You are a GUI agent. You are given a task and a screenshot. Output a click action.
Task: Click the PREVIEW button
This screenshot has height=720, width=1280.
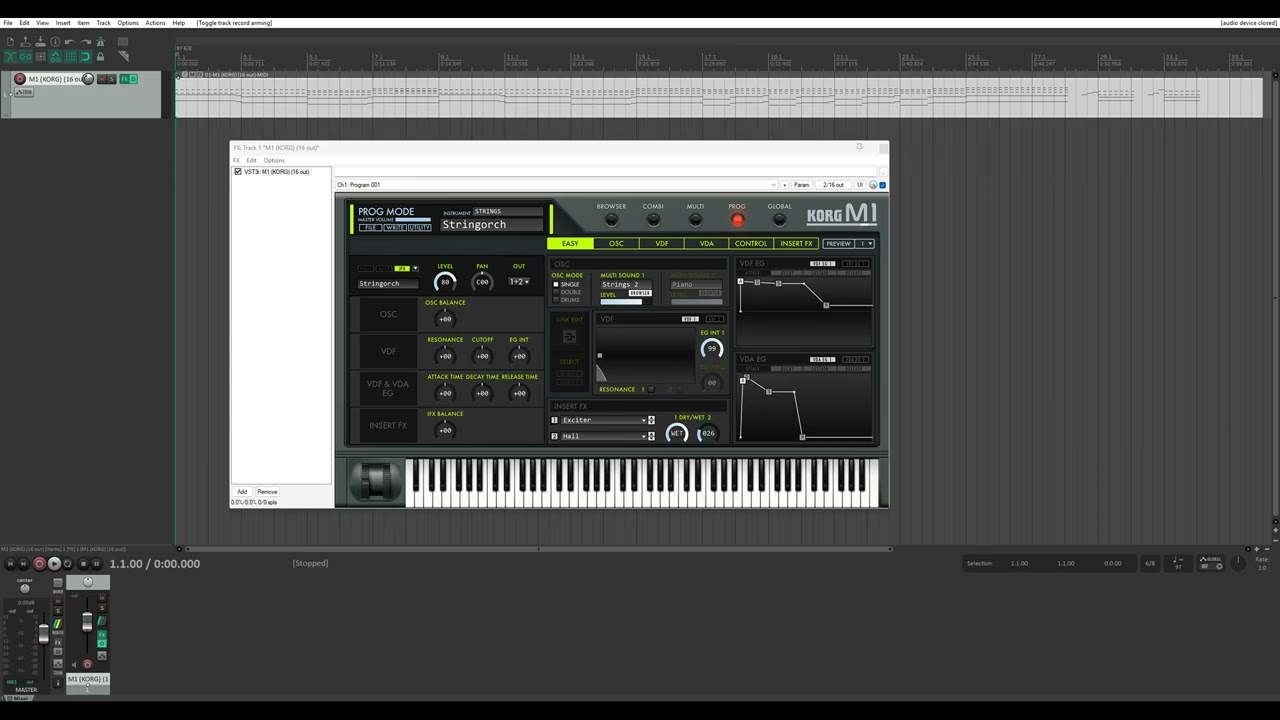click(838, 243)
